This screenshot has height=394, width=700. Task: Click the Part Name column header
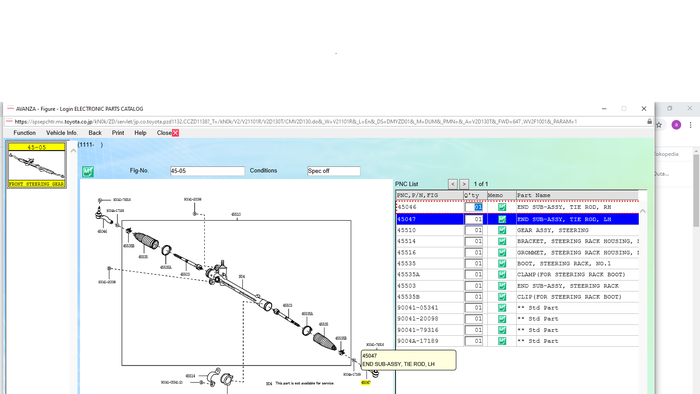pyautogui.click(x=577, y=195)
